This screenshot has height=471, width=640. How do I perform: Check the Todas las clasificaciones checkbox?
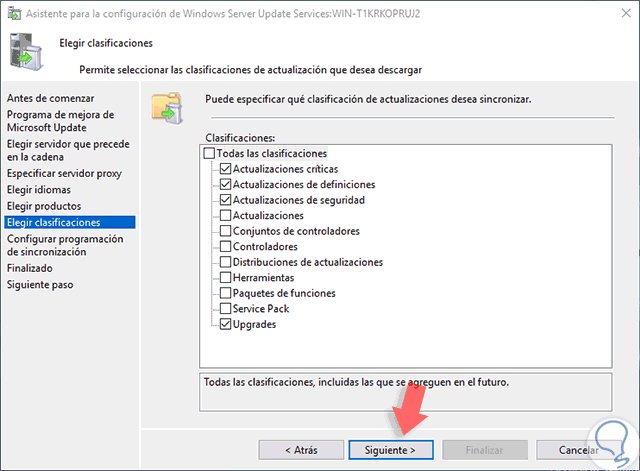click(x=209, y=153)
